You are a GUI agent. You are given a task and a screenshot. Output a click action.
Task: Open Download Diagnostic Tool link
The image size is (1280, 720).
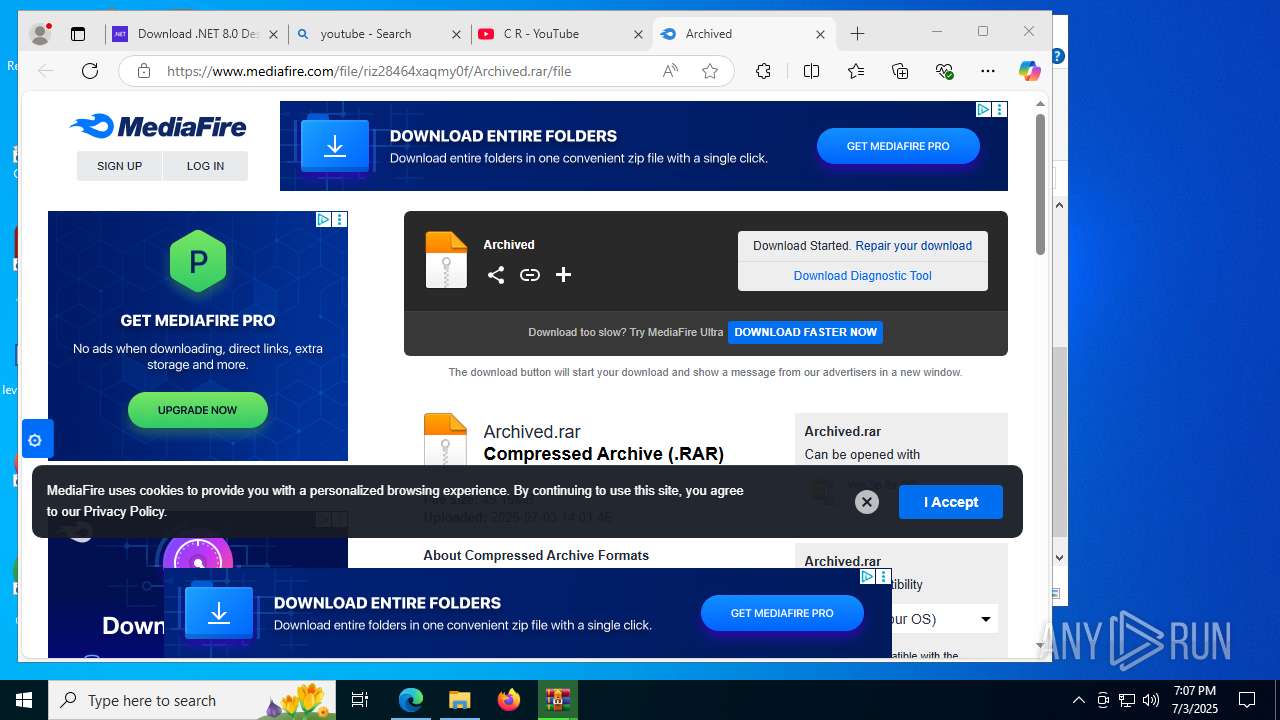862,276
